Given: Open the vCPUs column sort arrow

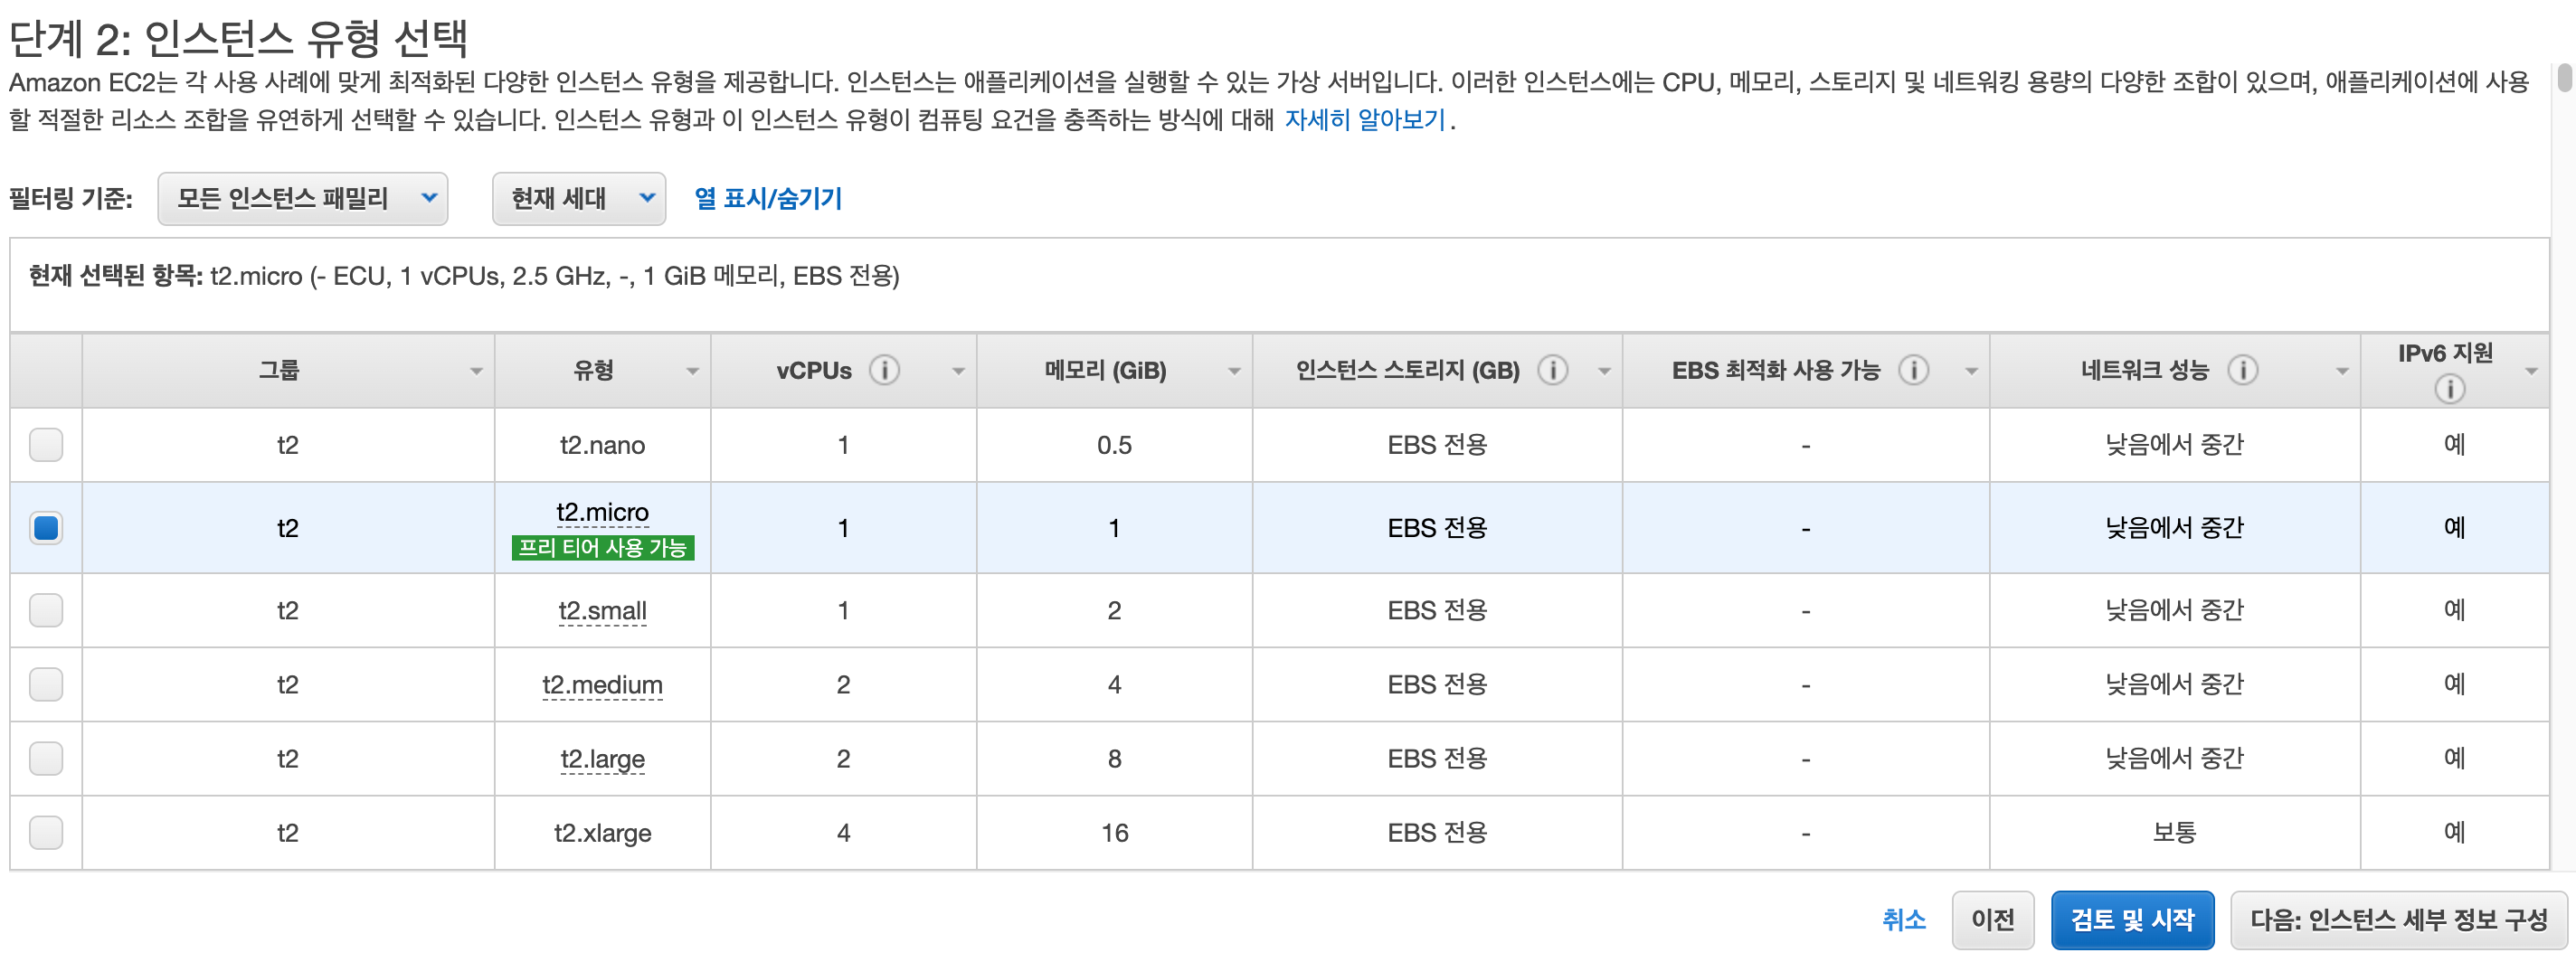Looking at the screenshot, I should 958,372.
